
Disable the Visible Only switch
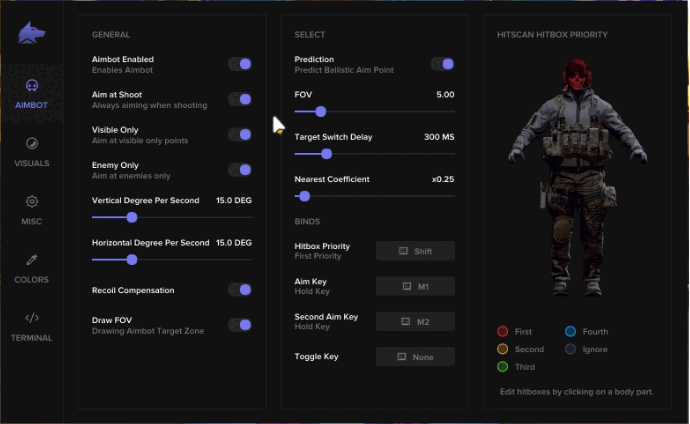(x=240, y=135)
